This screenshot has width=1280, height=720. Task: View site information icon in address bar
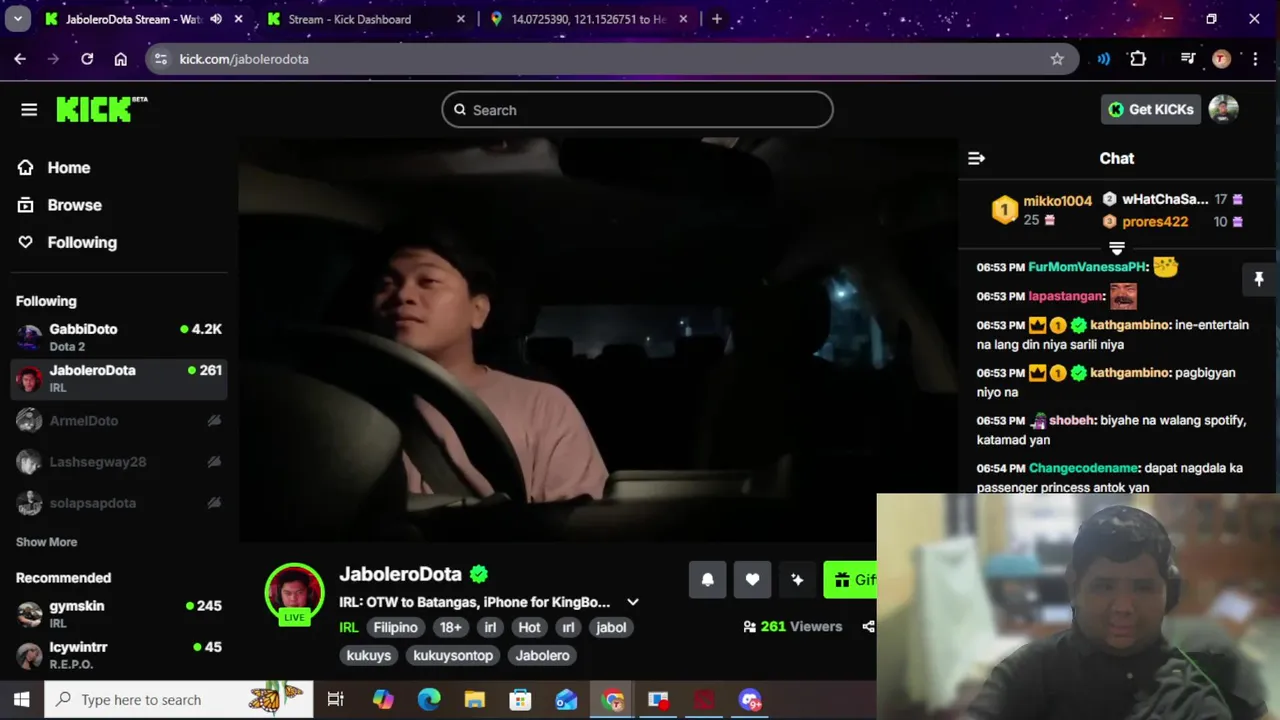pos(161,59)
